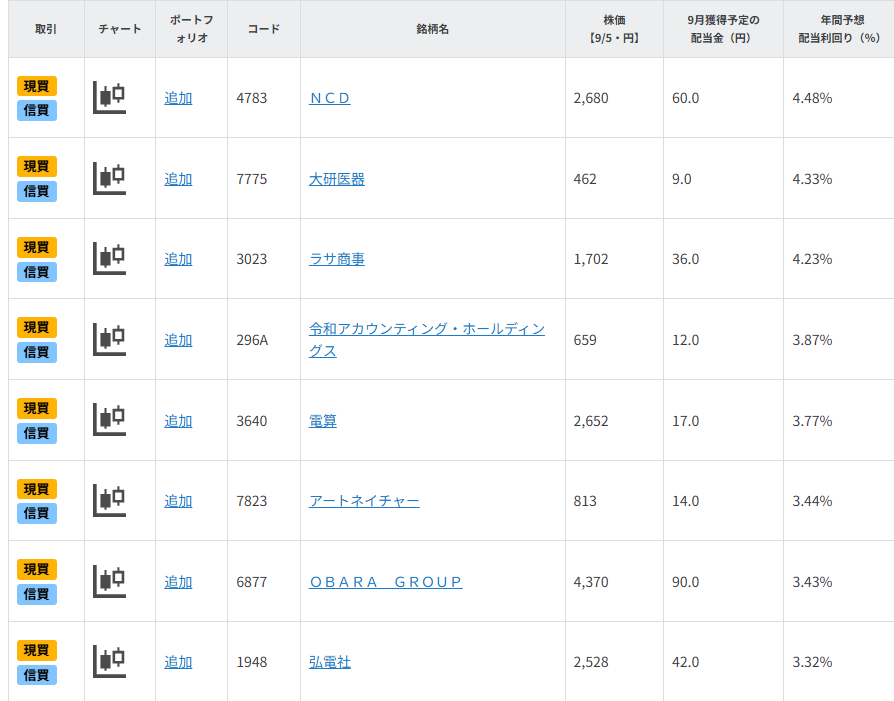Add 電算 to portfolio via 追加
The image size is (894, 701).
(x=178, y=421)
